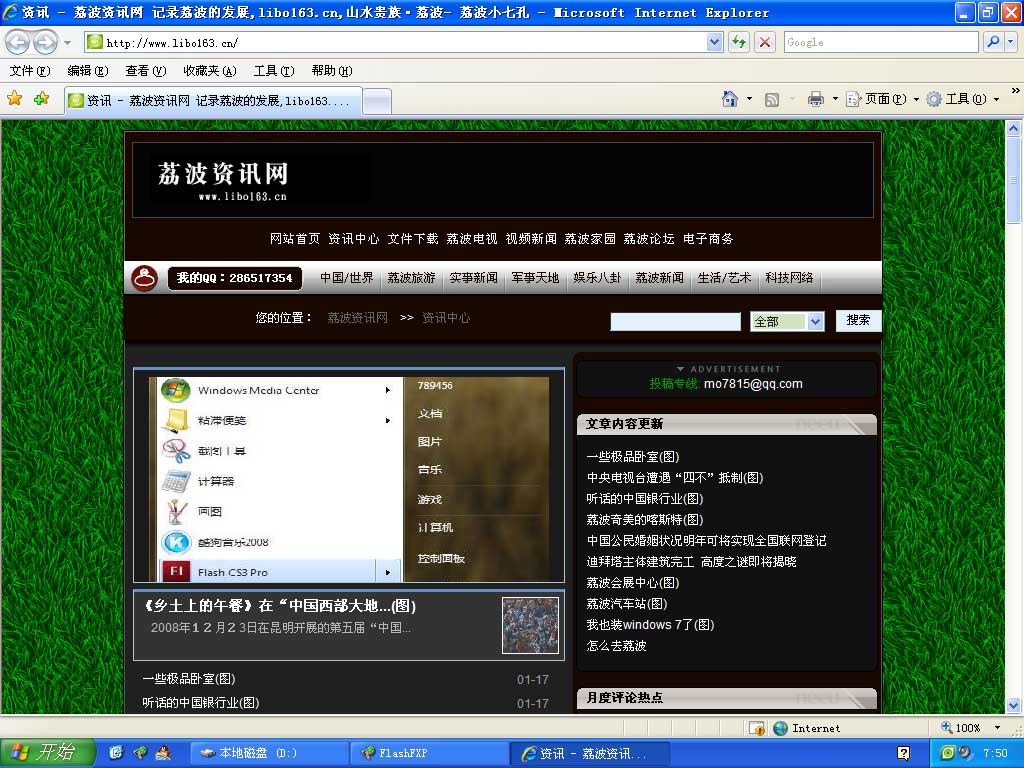Open the 荔波论坛 navigation link
Screen dimensions: 1024x768
pos(648,238)
